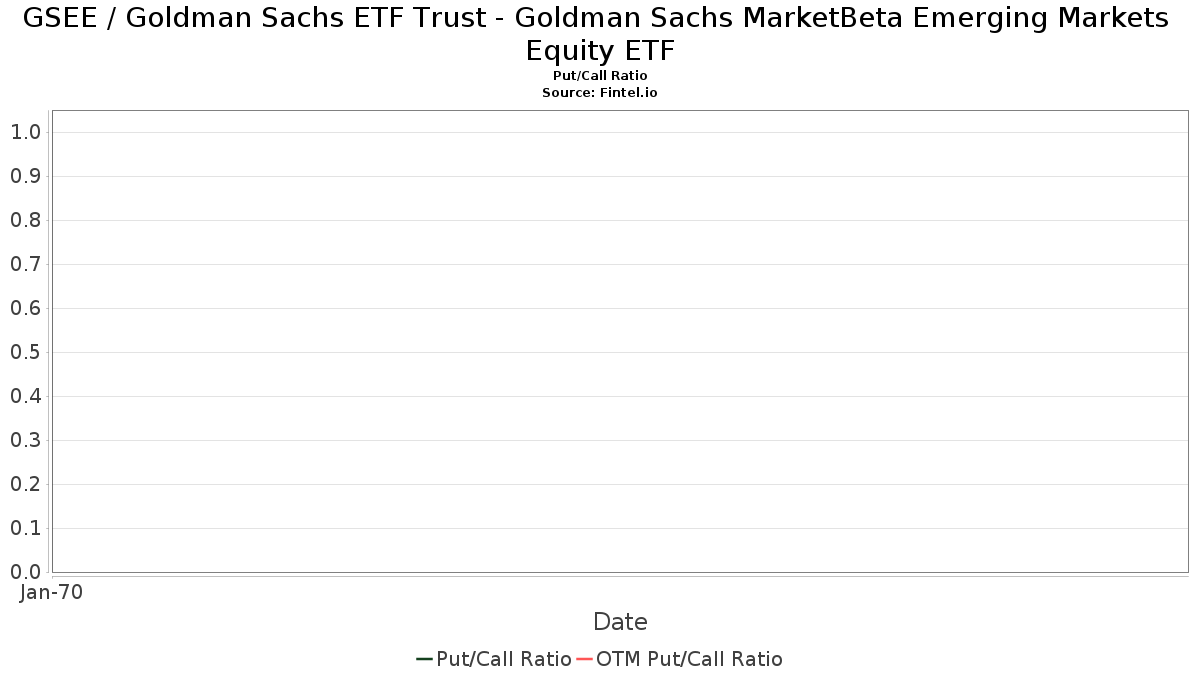The height and width of the screenshot is (675, 1200).
Task: Click the dark green Put/Call Ratio legend swatch
Action: [424, 659]
